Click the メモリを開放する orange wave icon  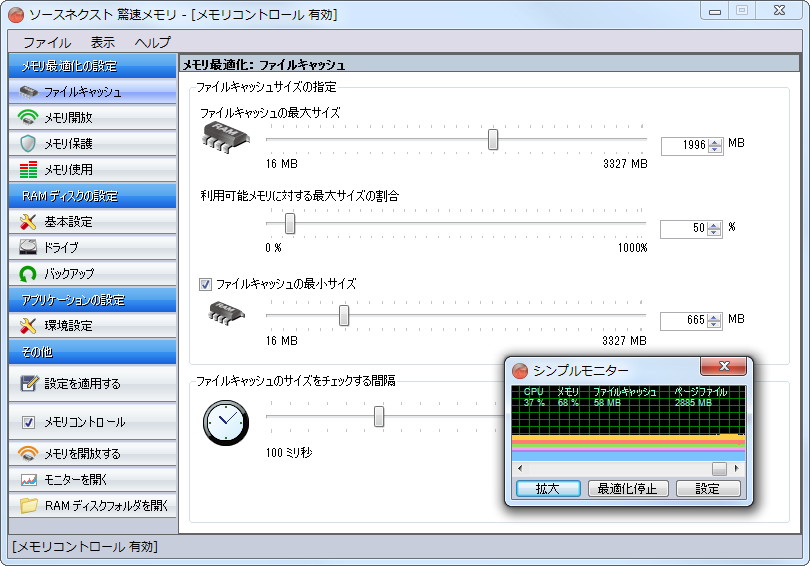[28, 453]
